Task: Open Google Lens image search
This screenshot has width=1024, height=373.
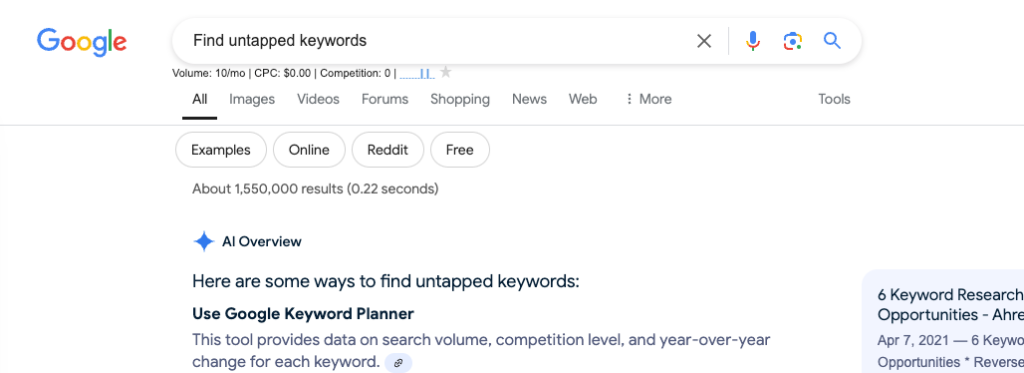Action: [792, 41]
